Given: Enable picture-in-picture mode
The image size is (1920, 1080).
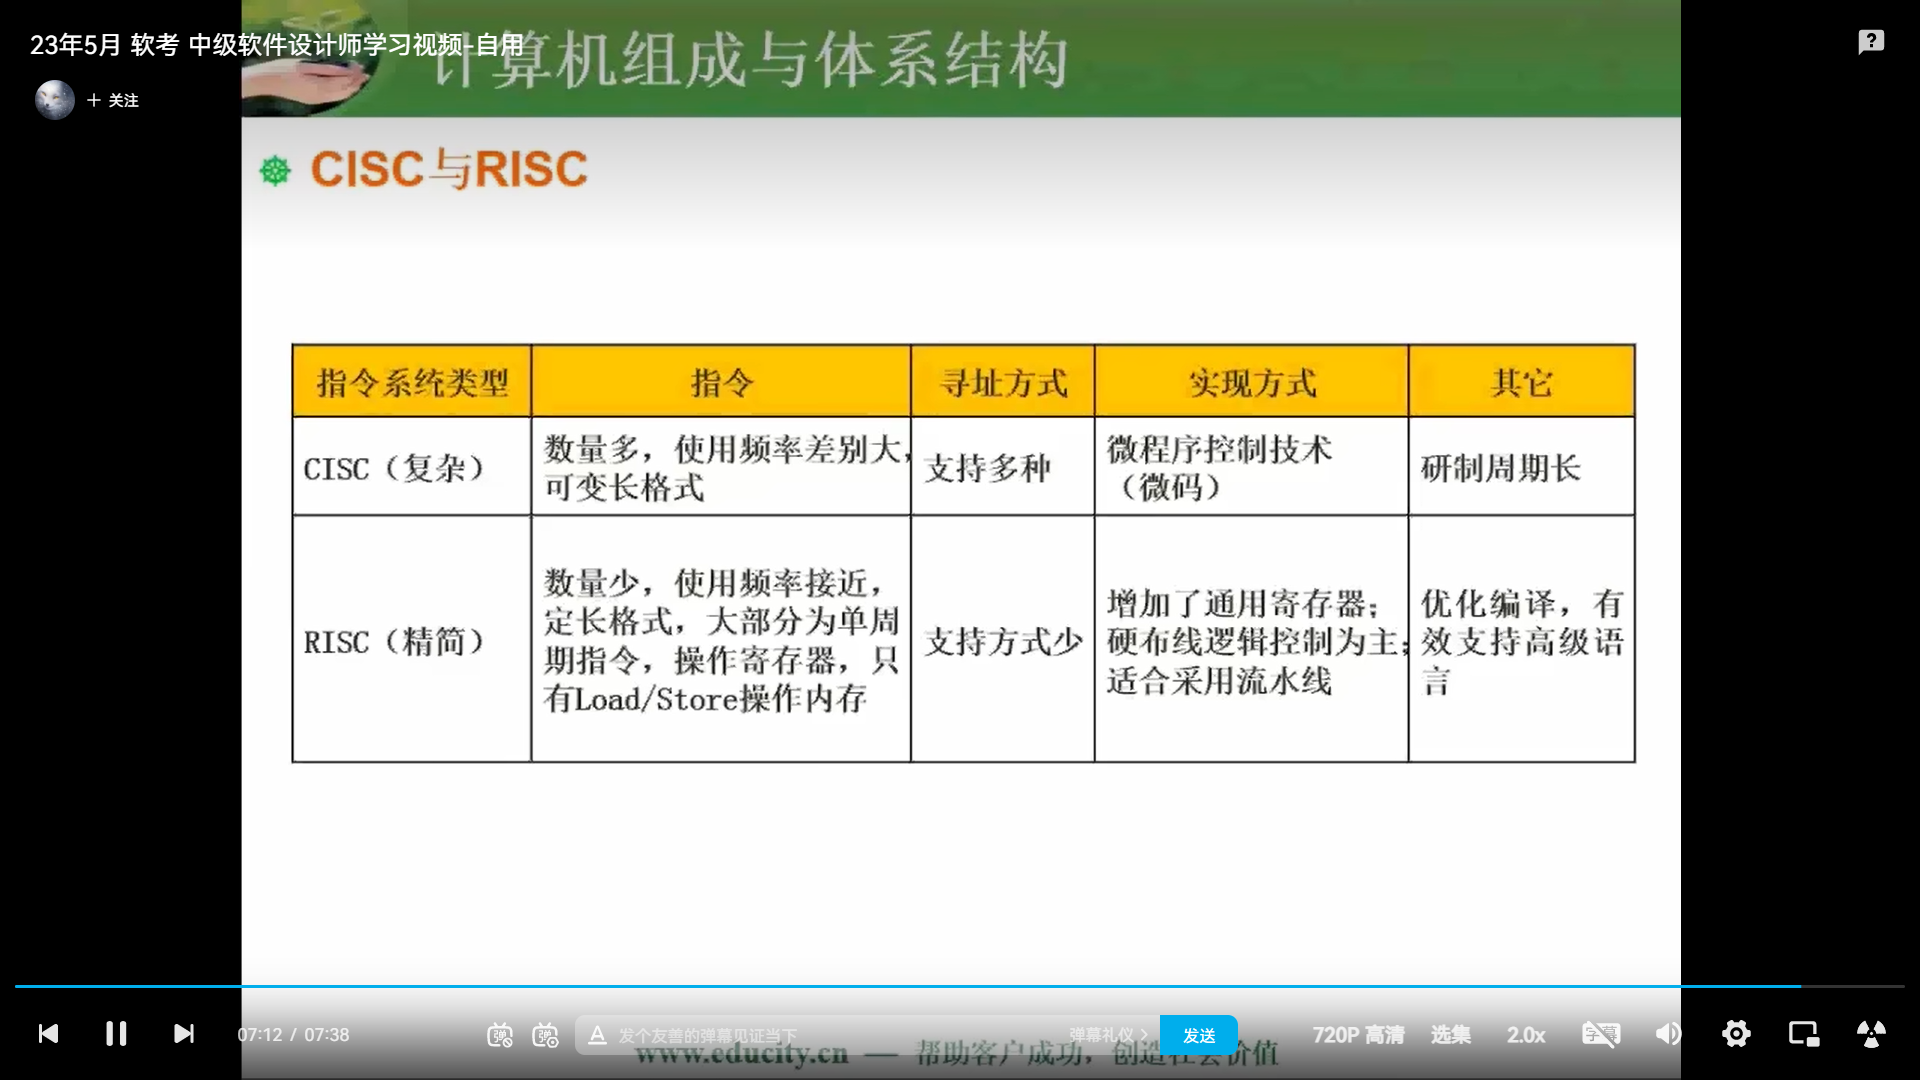Looking at the screenshot, I should click(x=1804, y=1034).
